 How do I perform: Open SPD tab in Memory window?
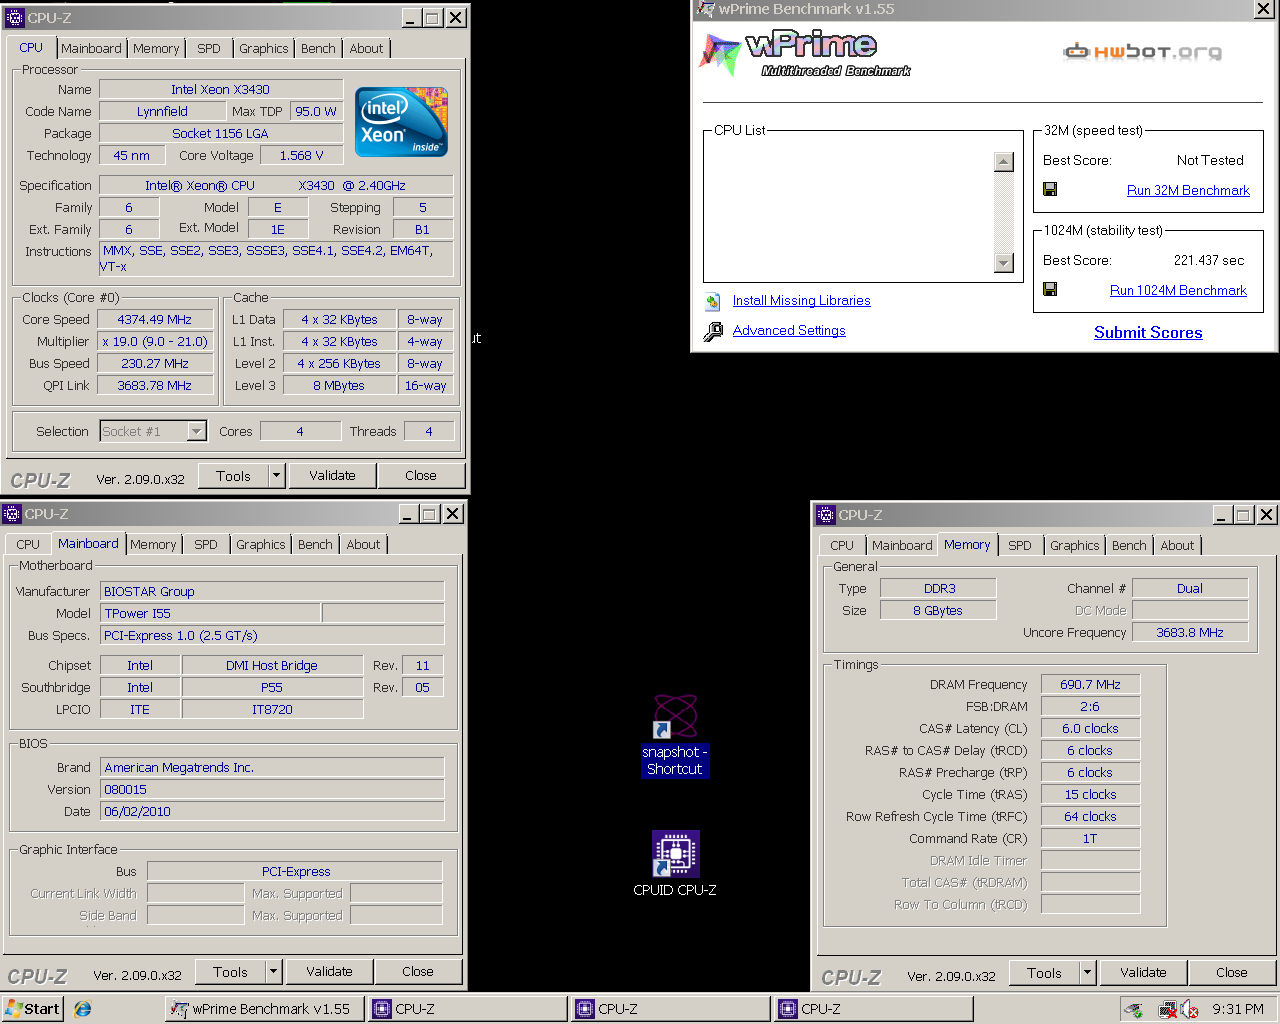click(x=1020, y=546)
